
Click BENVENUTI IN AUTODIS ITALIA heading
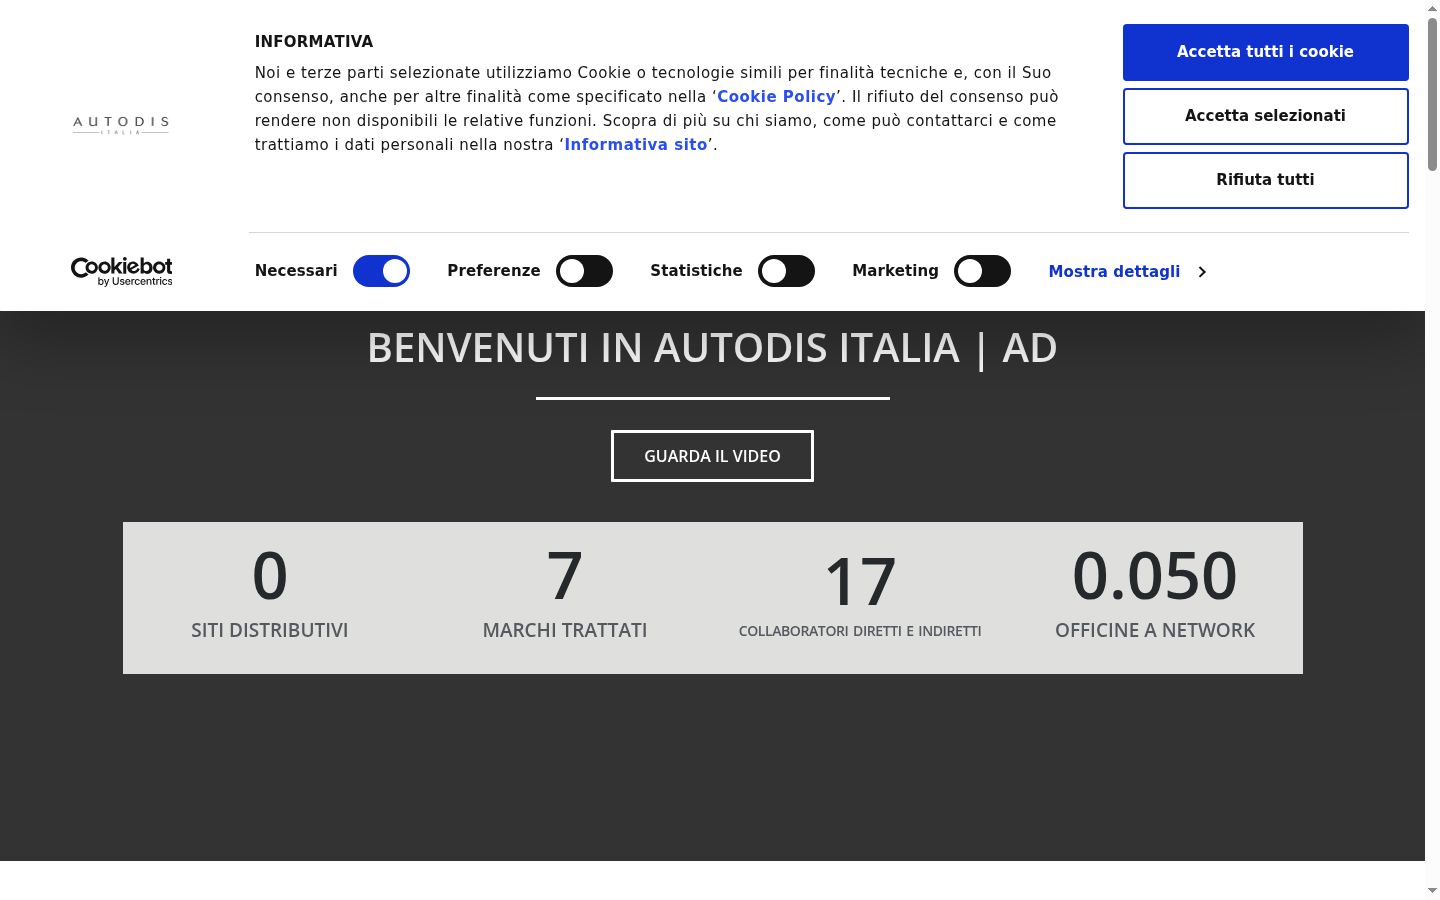tap(712, 348)
